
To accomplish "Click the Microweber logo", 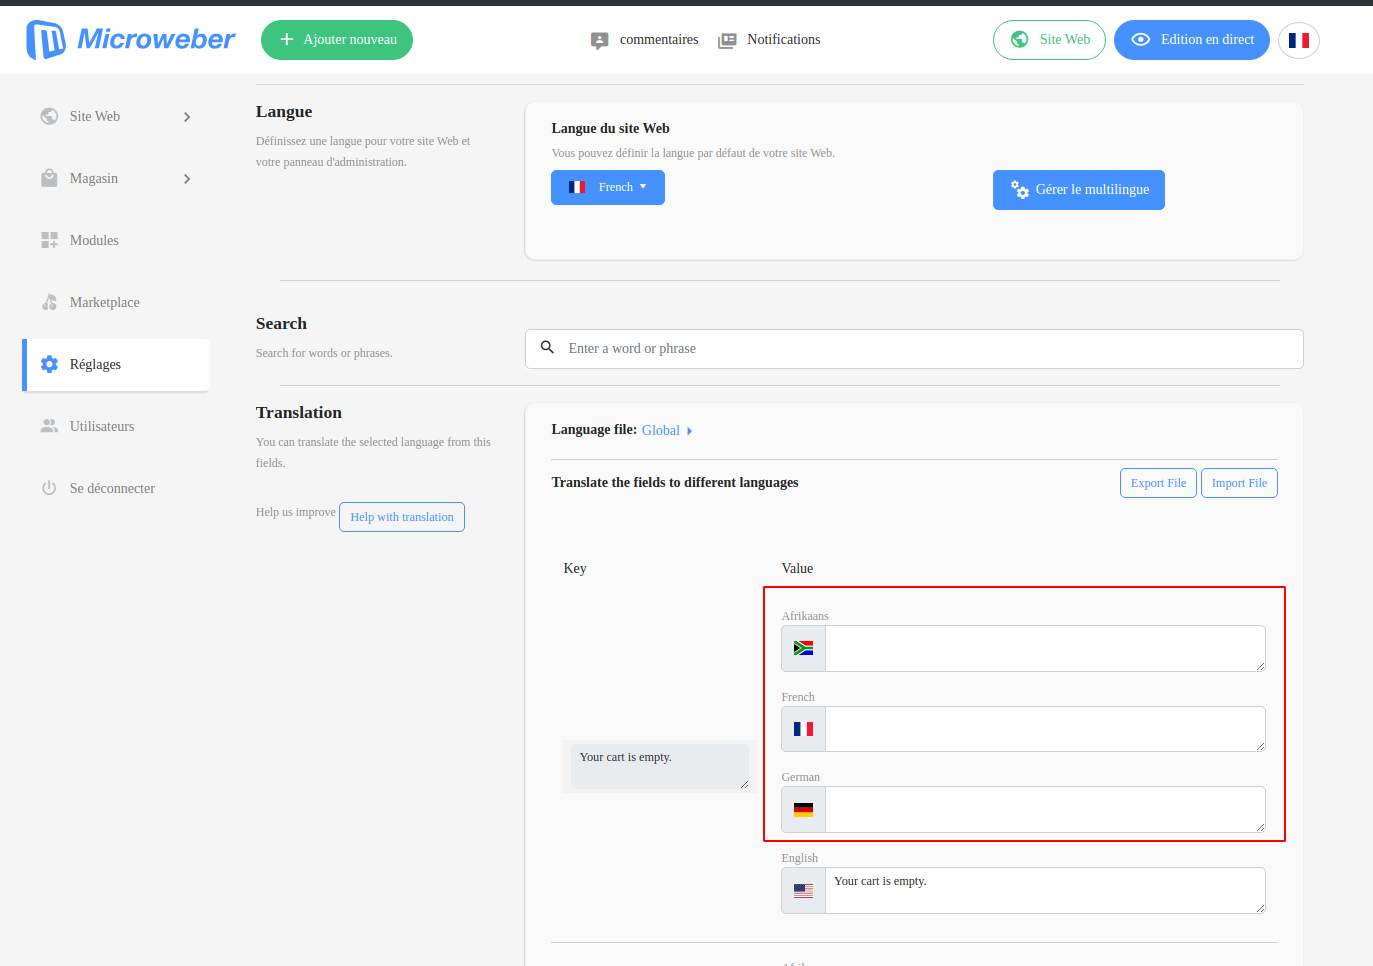I will [130, 39].
